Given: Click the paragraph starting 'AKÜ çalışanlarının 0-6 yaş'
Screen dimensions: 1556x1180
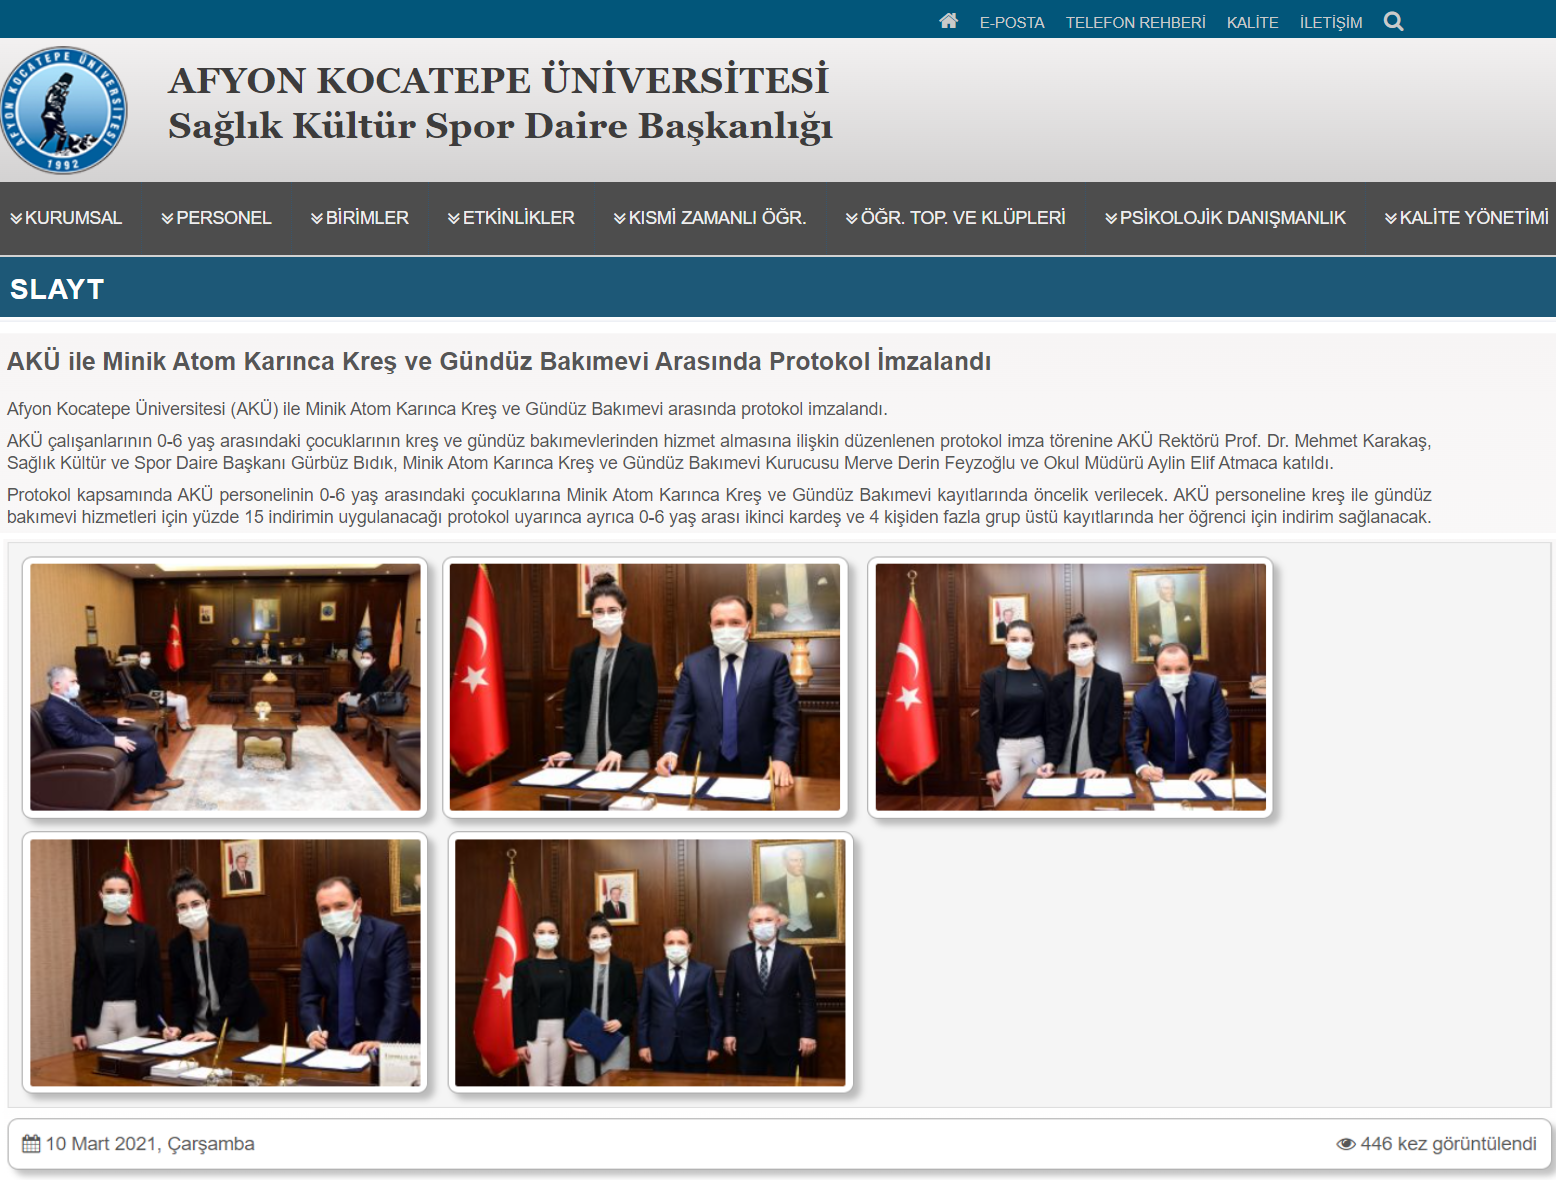Looking at the screenshot, I should tap(719, 452).
